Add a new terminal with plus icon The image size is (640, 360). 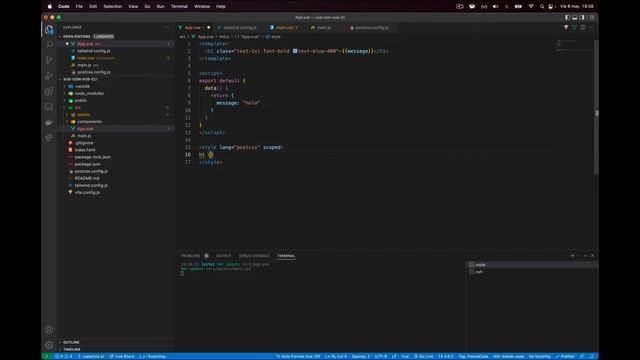572,256
